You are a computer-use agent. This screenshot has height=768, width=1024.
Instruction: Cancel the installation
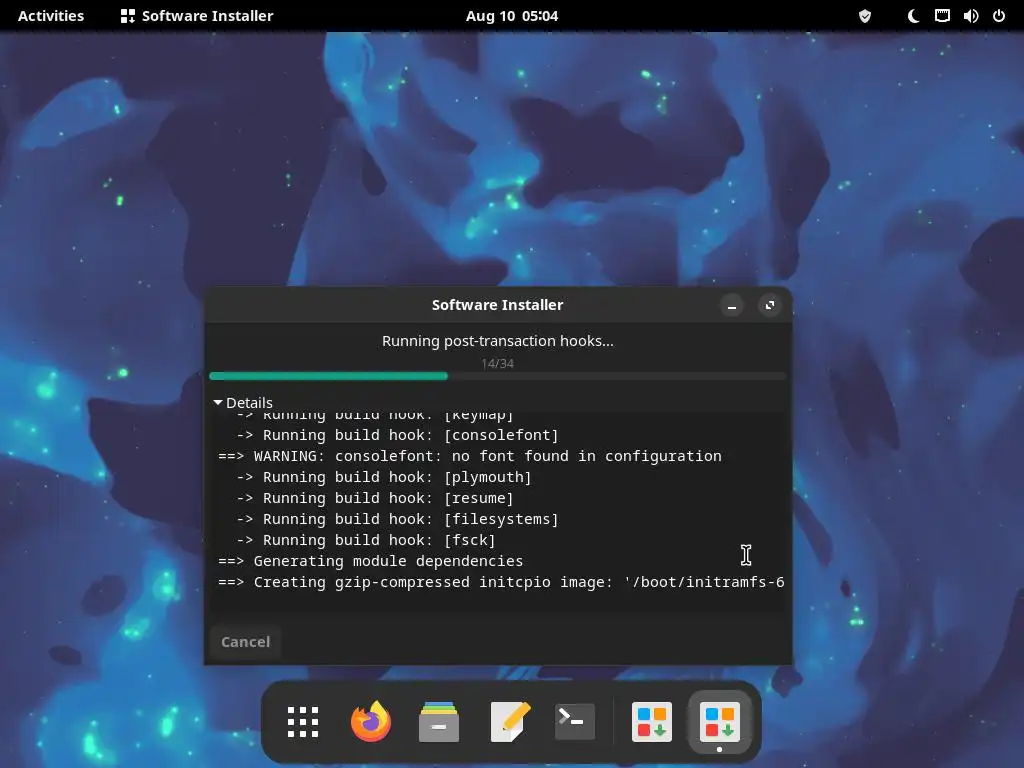point(246,642)
